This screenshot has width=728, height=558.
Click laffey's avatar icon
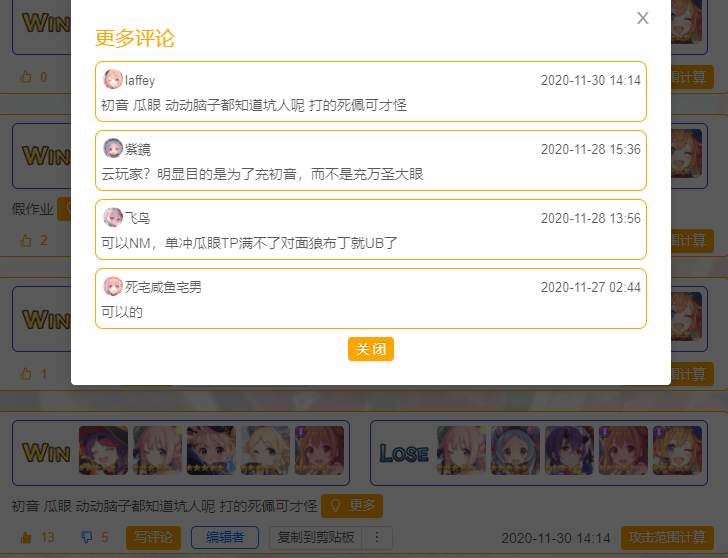[x=113, y=79]
